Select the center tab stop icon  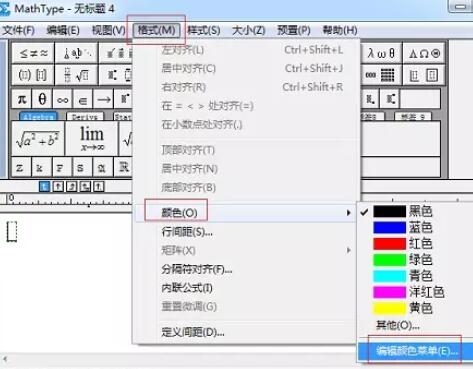[x=58, y=186]
